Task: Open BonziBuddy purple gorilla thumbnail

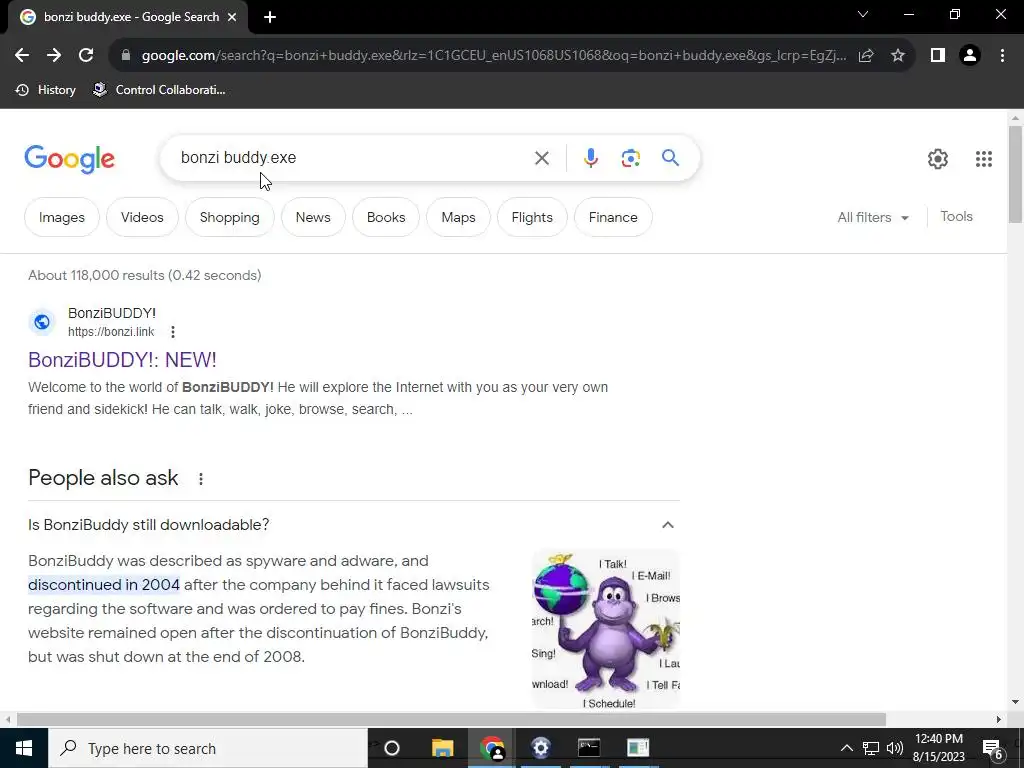Action: [x=606, y=629]
